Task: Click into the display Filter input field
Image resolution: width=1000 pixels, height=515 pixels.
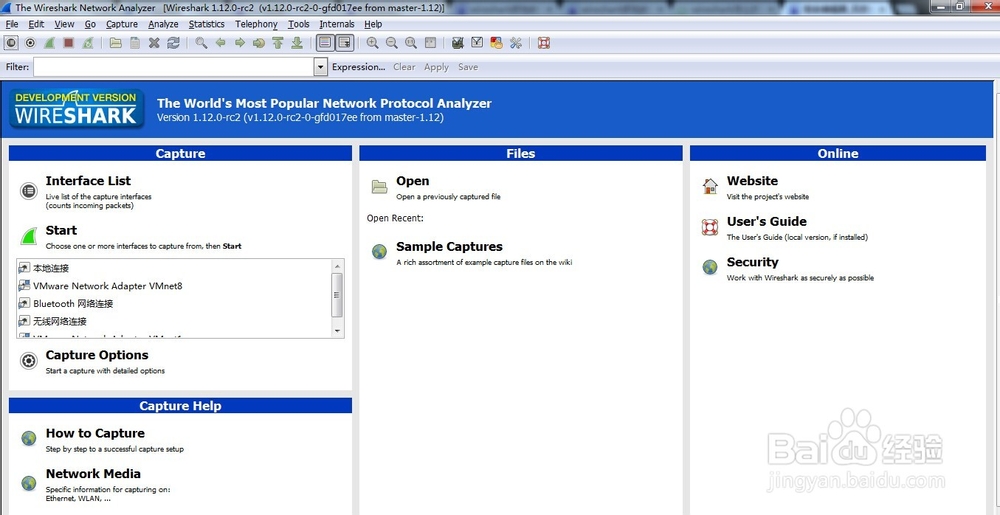Action: 173,67
